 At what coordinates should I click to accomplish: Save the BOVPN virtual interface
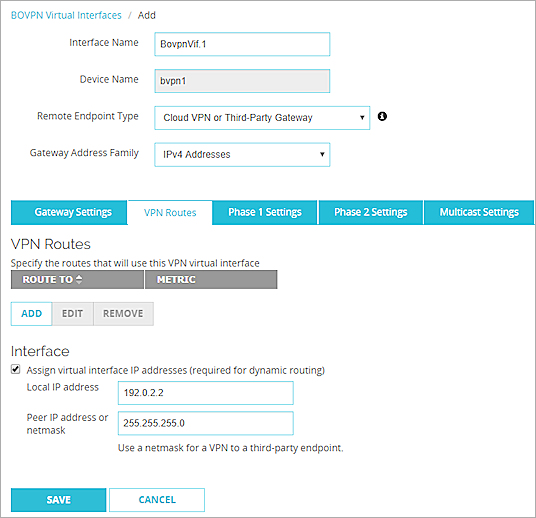point(58,500)
